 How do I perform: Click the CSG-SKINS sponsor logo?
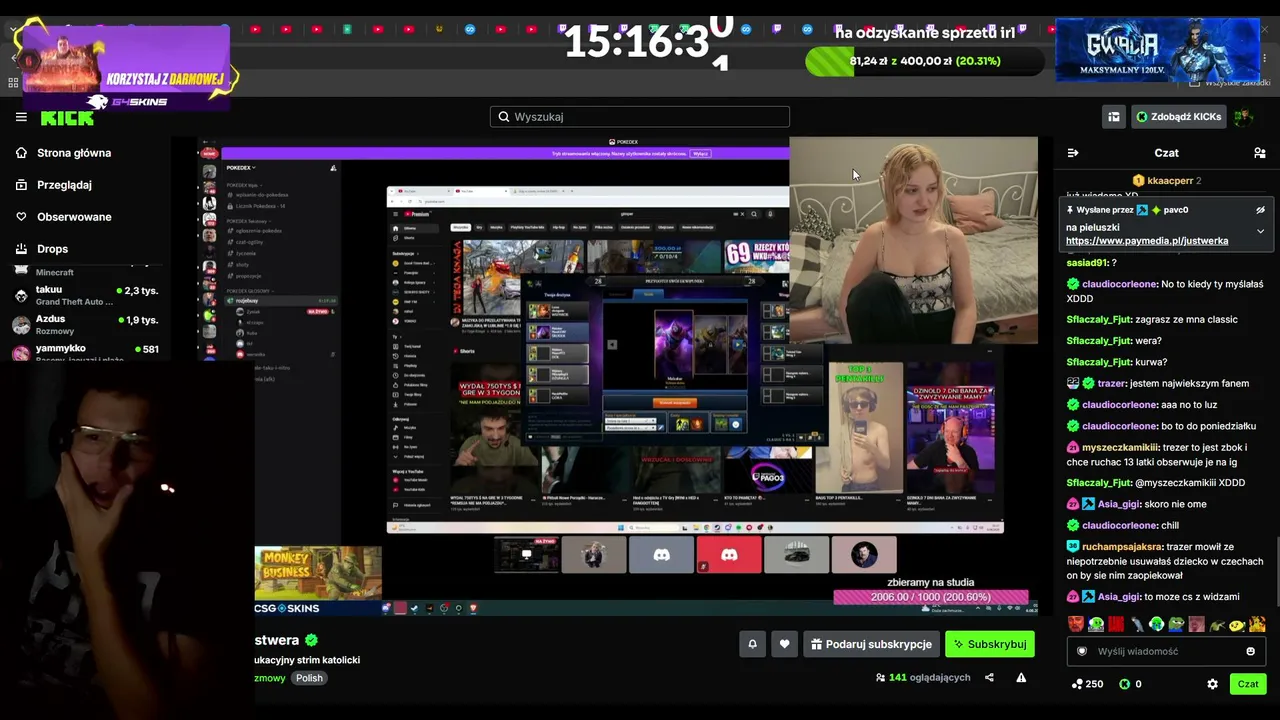point(287,608)
